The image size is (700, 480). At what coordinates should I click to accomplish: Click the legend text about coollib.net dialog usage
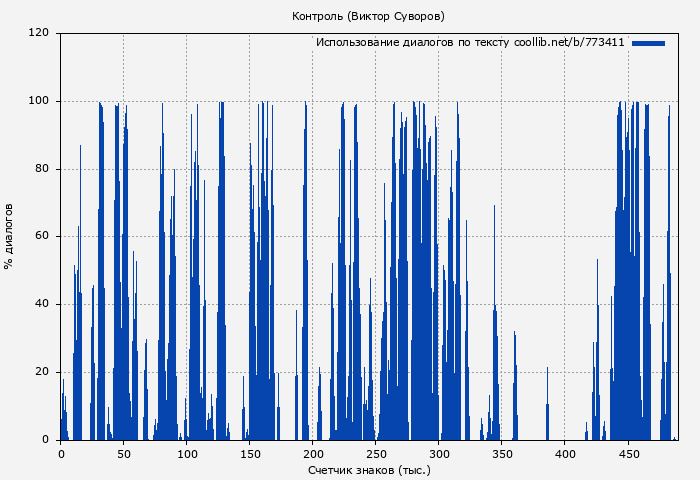(470, 43)
